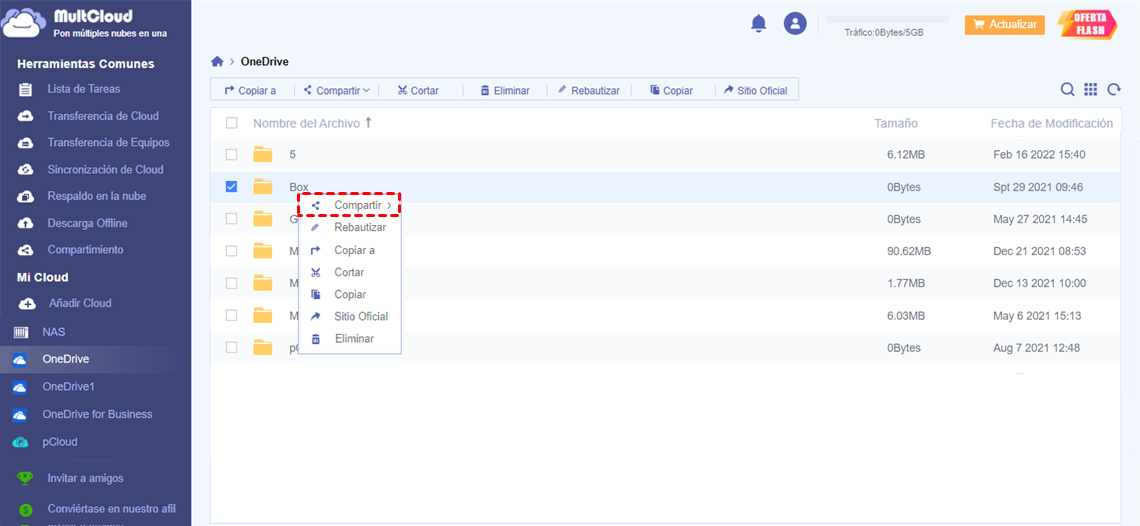Choose Cortar in context menu

[350, 272]
